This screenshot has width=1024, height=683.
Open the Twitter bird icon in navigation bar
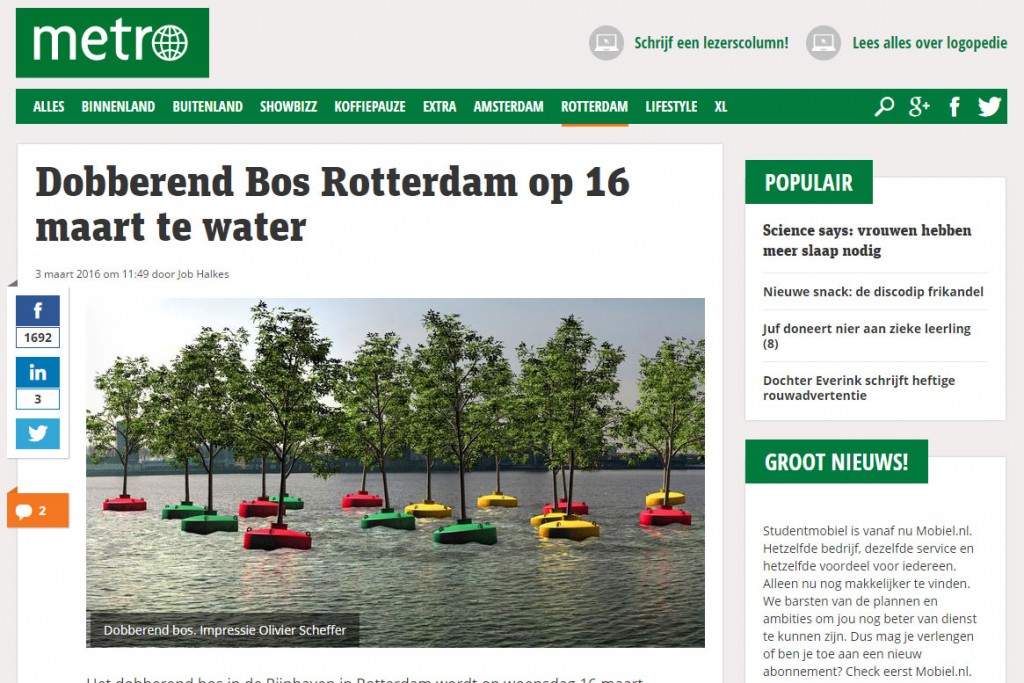(x=989, y=106)
